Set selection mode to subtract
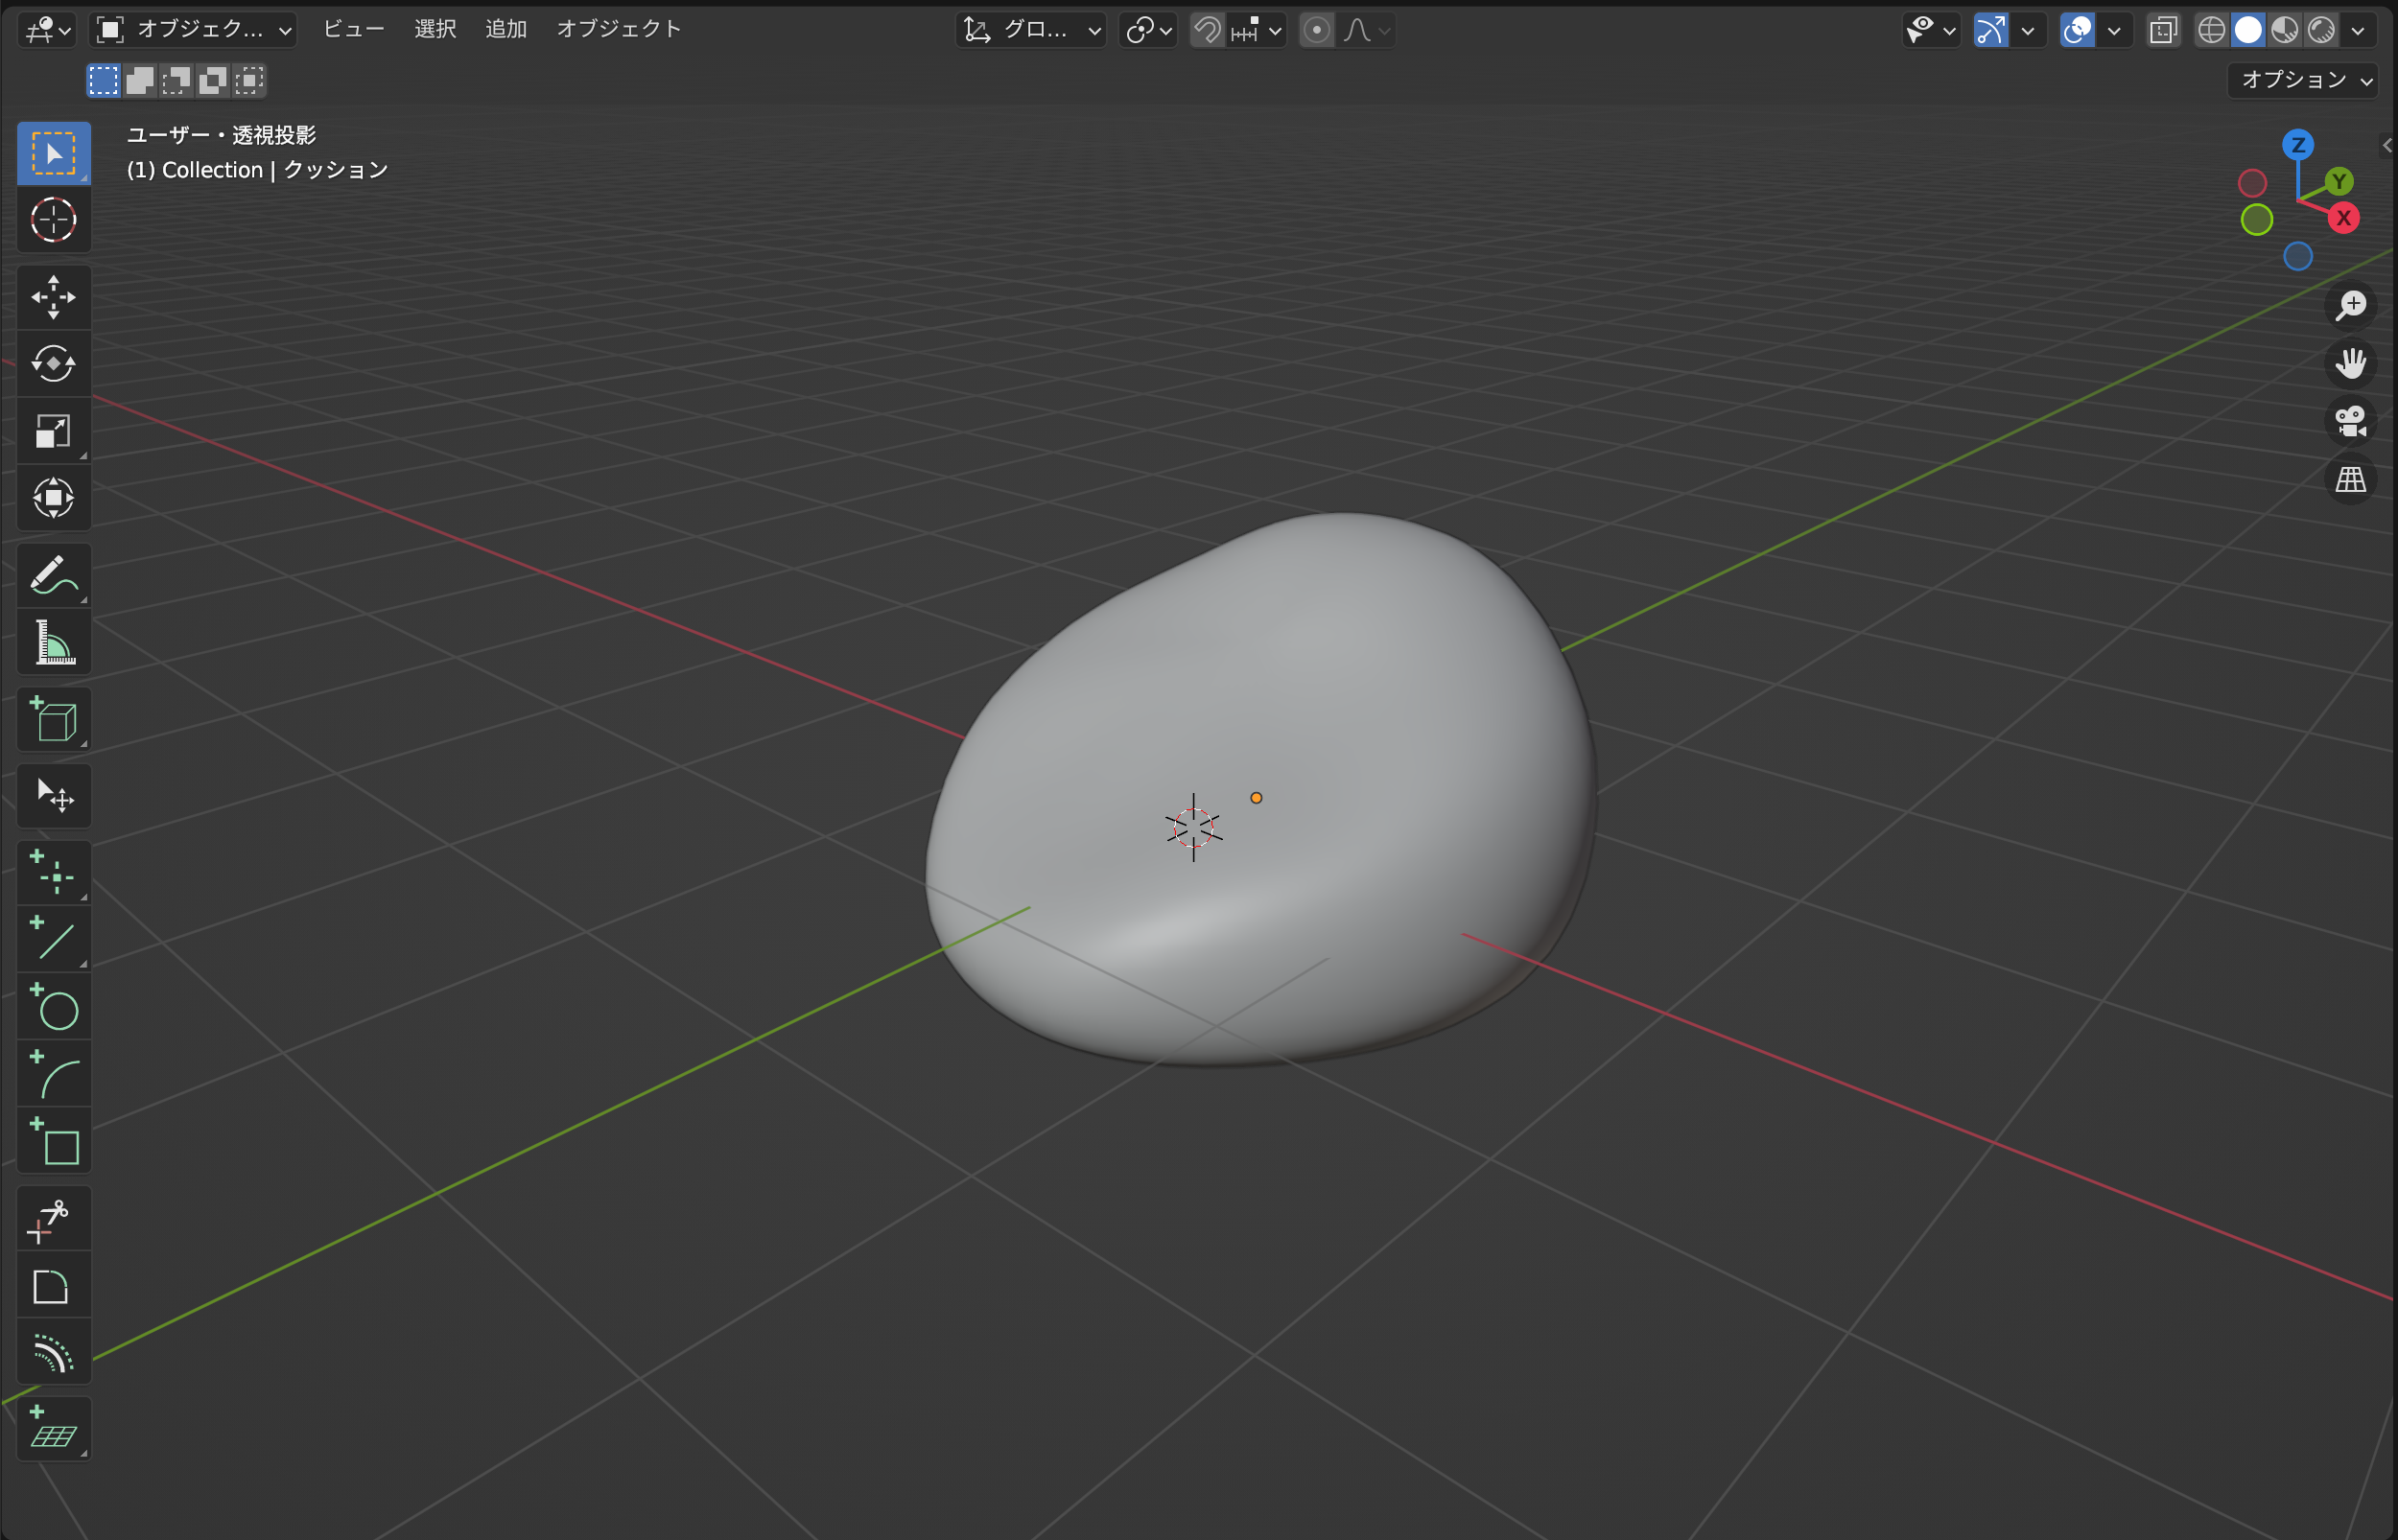 [176, 80]
